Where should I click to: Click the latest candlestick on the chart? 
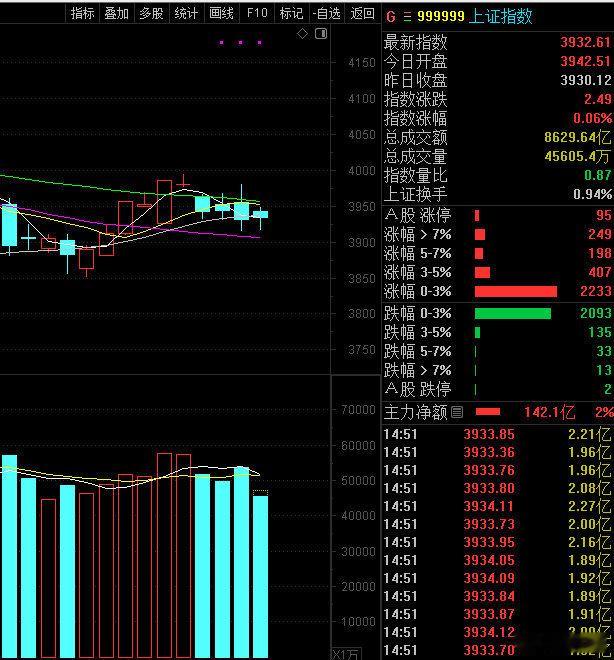tap(260, 215)
